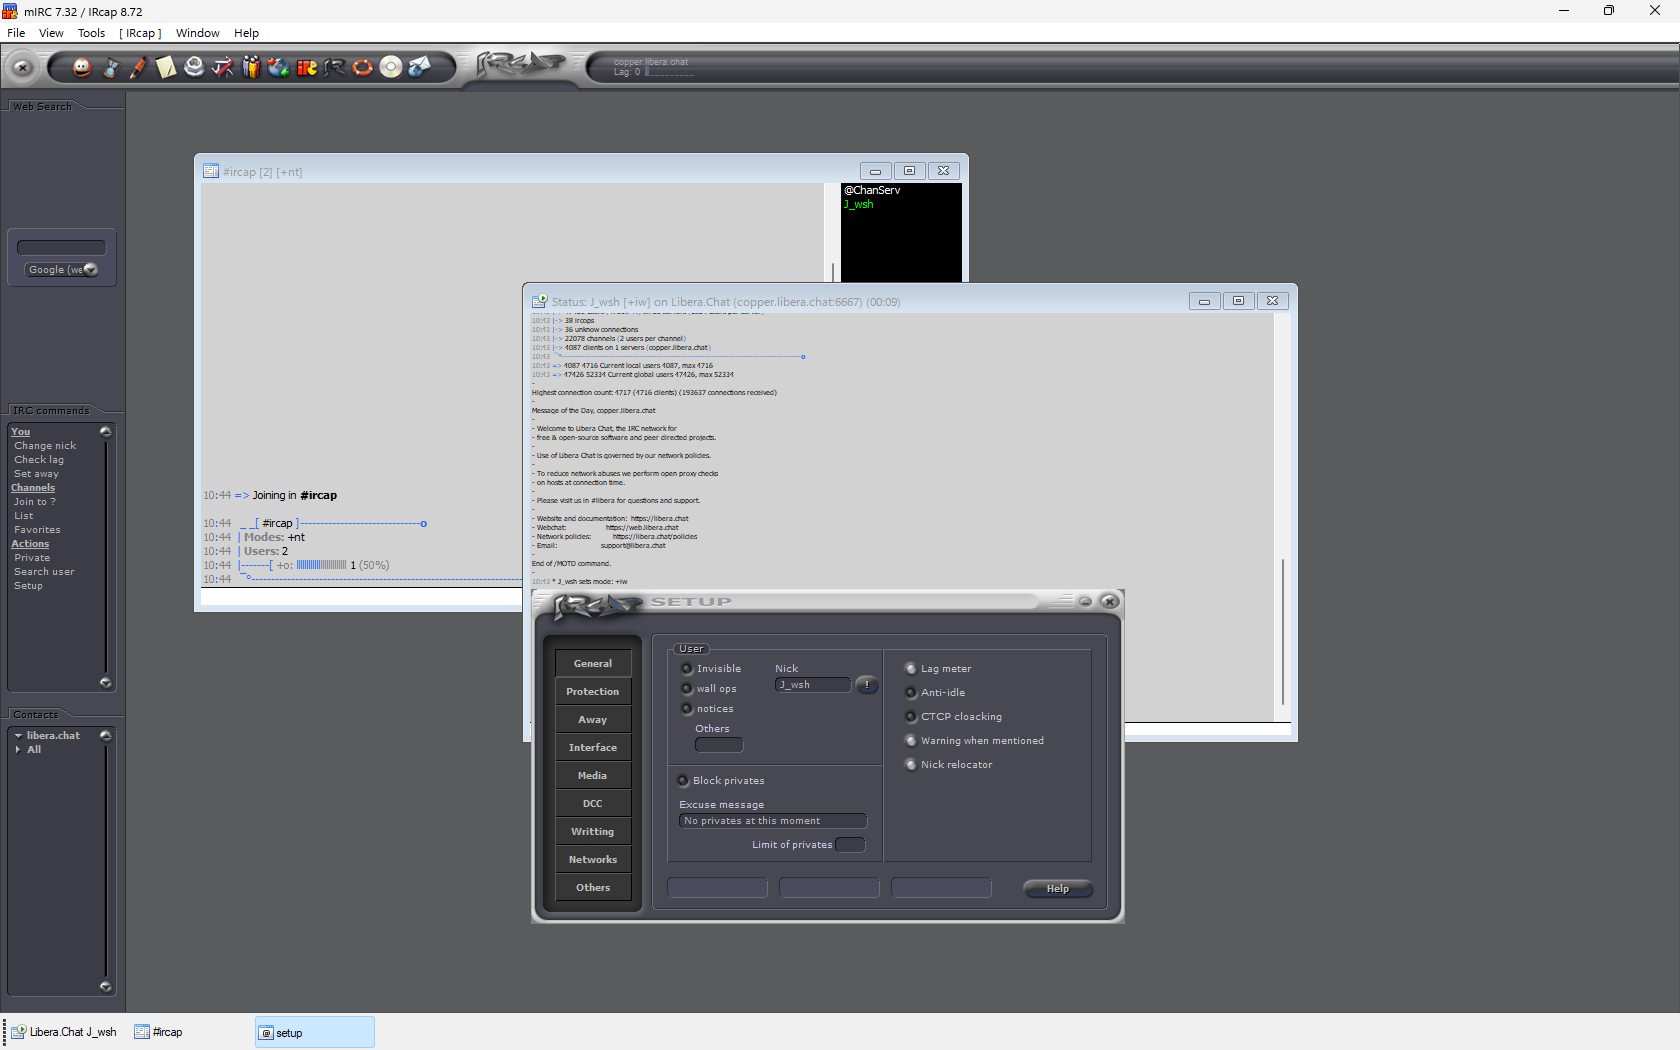Toggle the Block privates option
This screenshot has width=1680, height=1050.
click(683, 781)
